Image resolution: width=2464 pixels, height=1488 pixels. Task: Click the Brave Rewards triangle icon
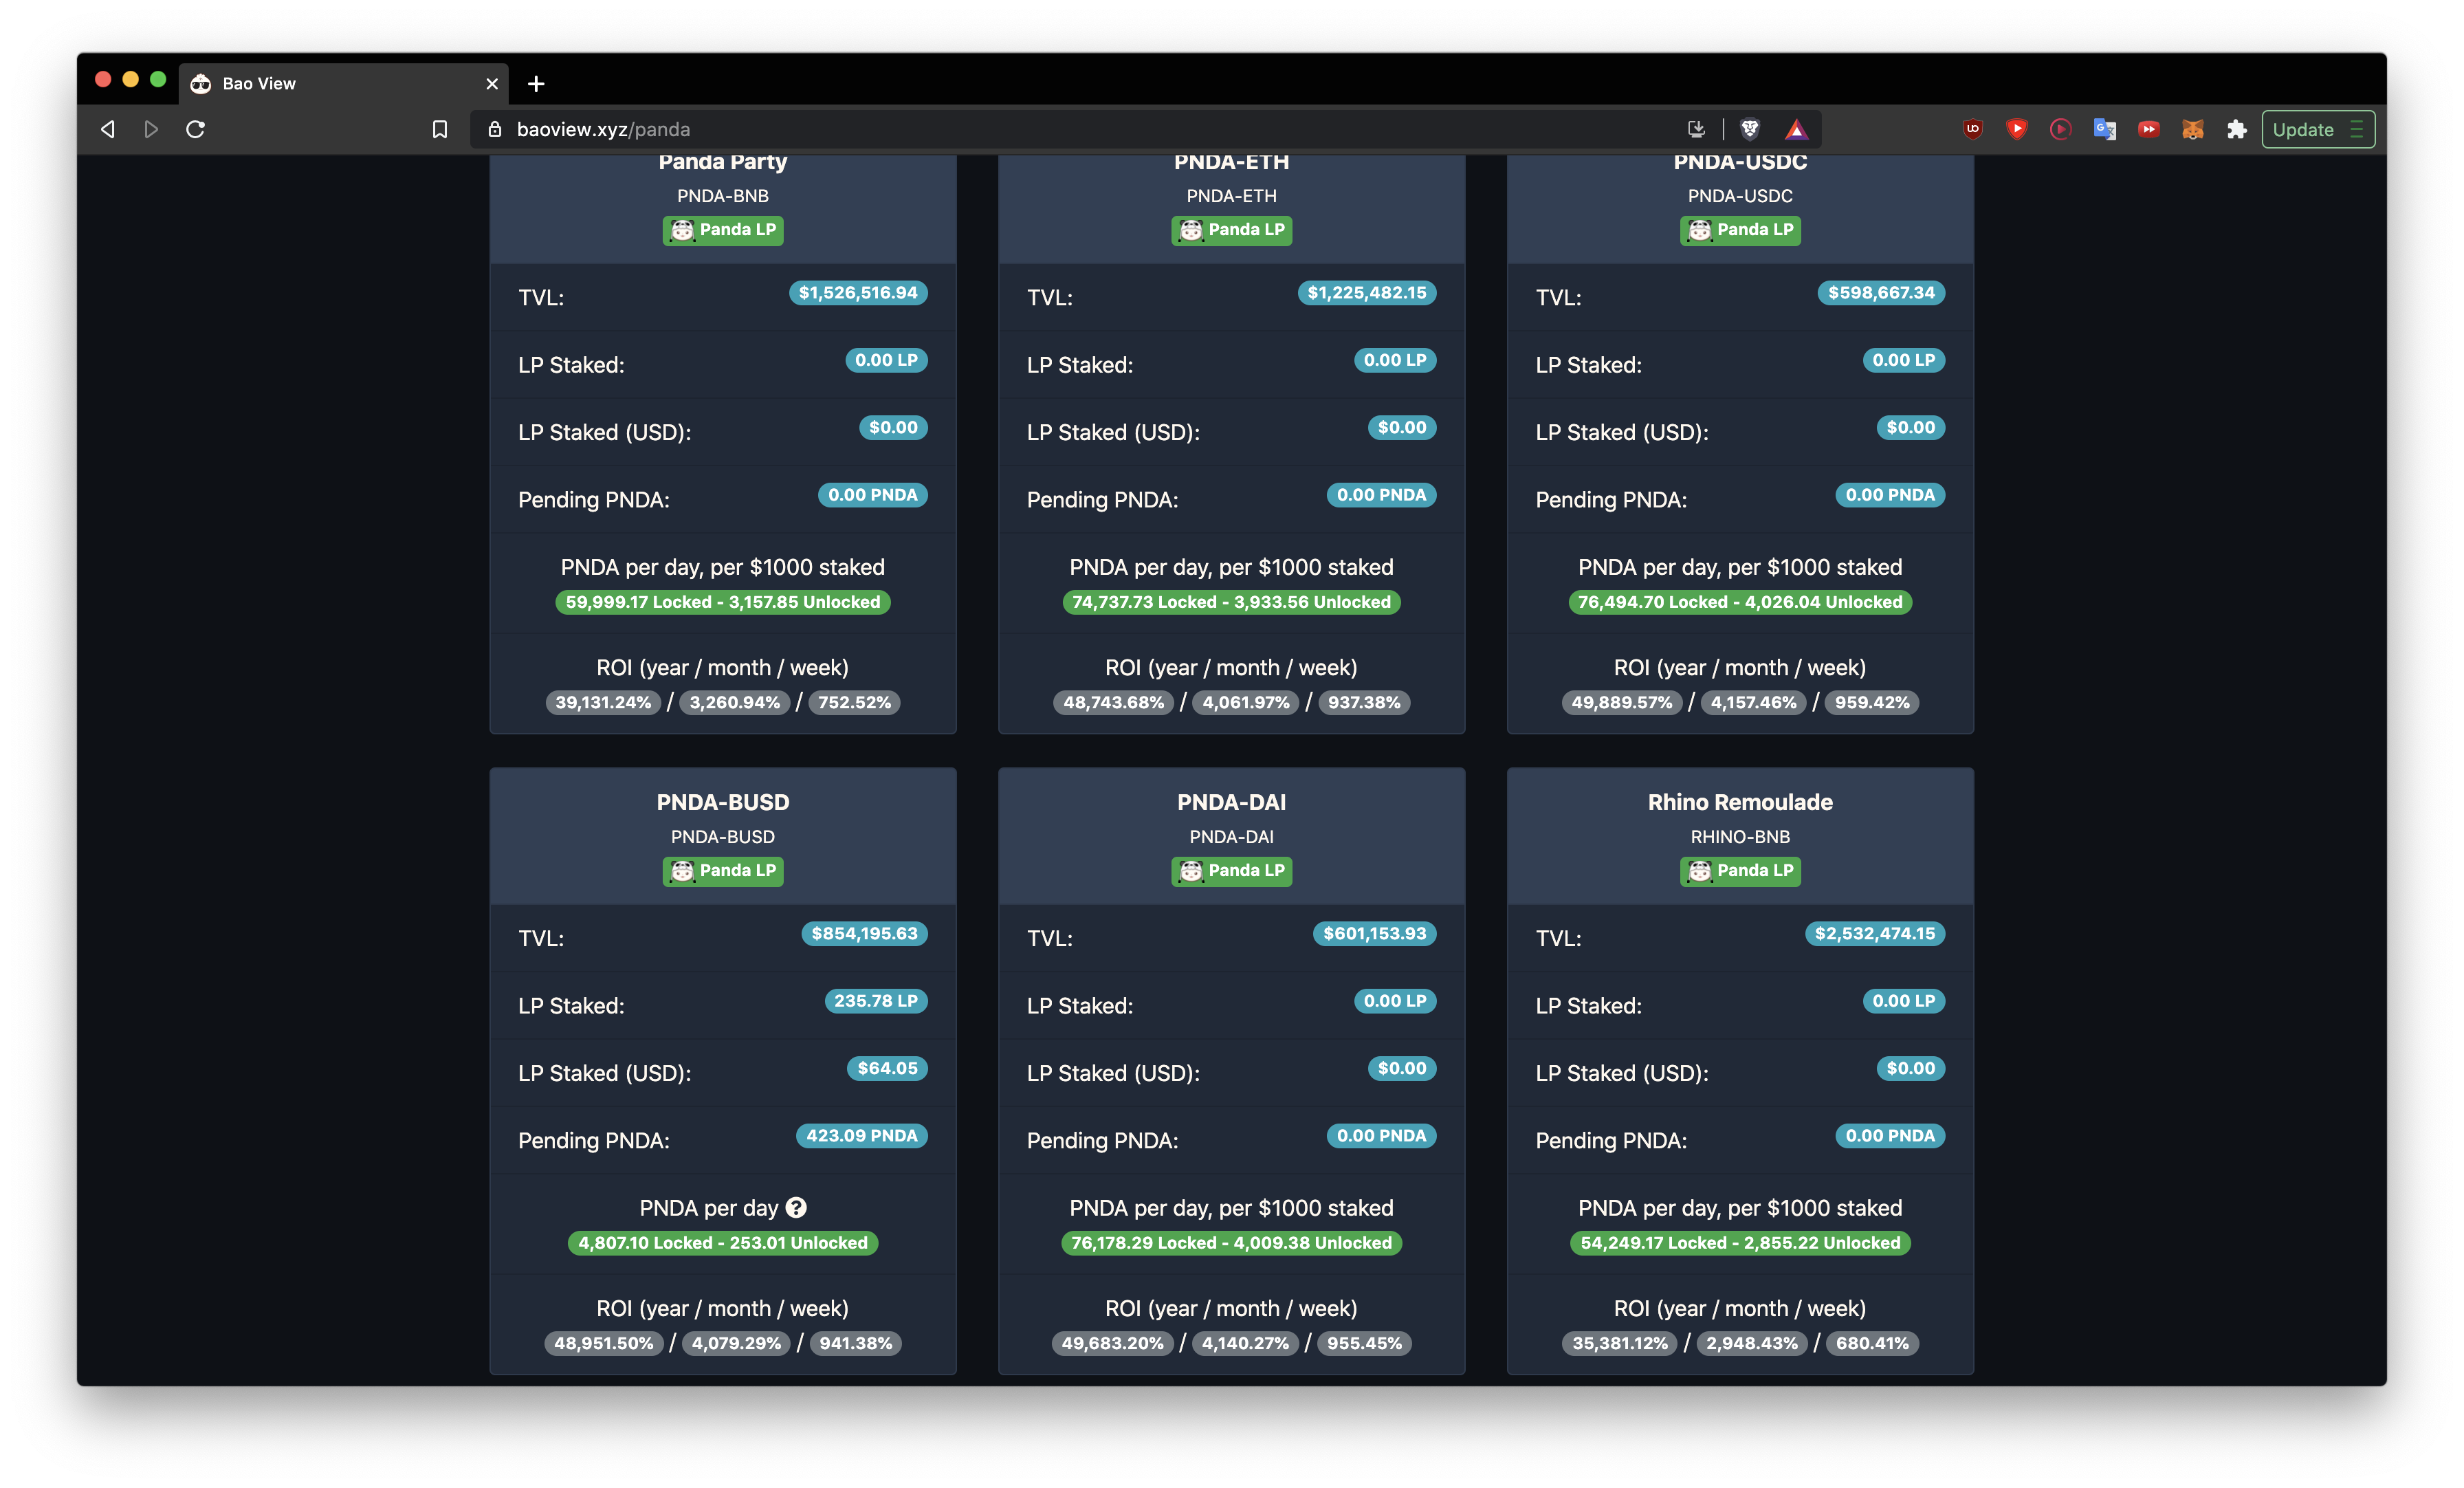[1796, 129]
